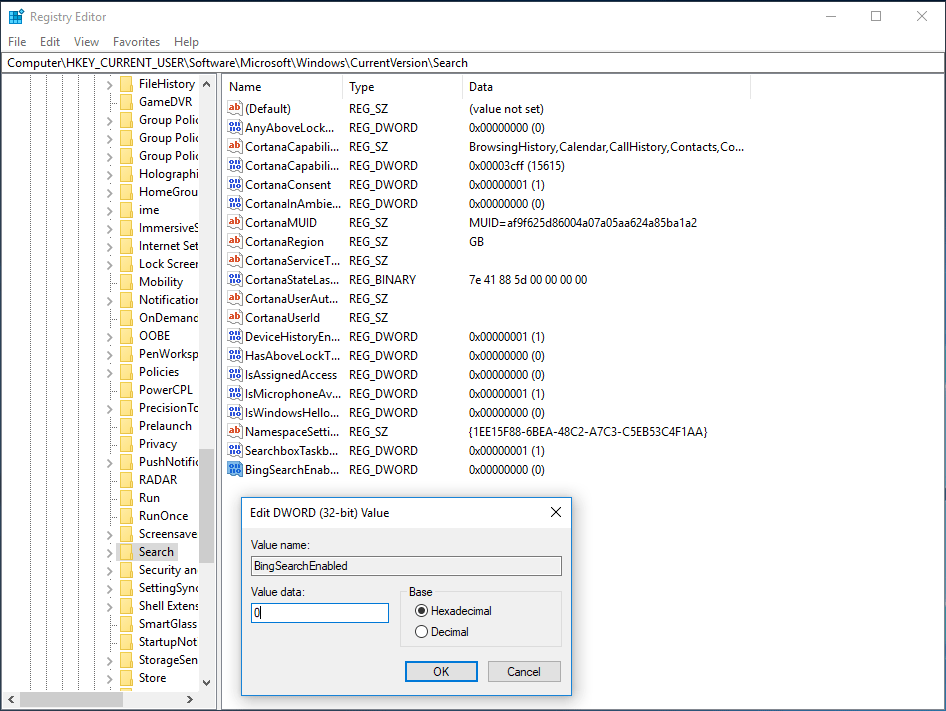946x711 pixels.
Task: Click the tree pane vertical scrollbar thumb
Action: click(x=206, y=505)
